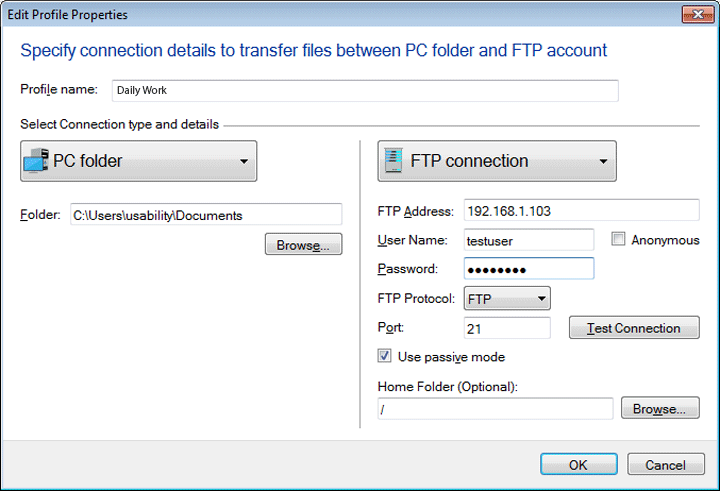
Task: Open the FTP Protocol combo box
Action: coord(508,298)
